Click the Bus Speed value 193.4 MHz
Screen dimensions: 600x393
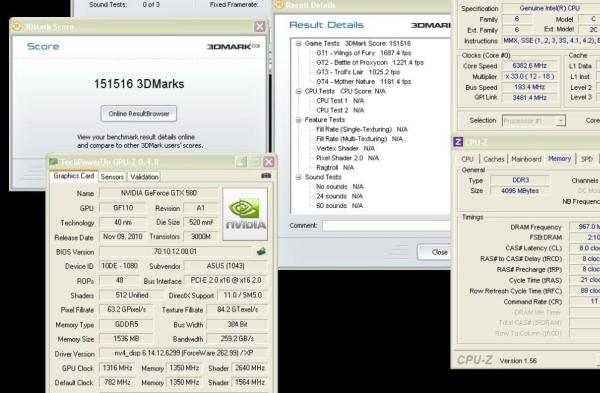[530, 87]
